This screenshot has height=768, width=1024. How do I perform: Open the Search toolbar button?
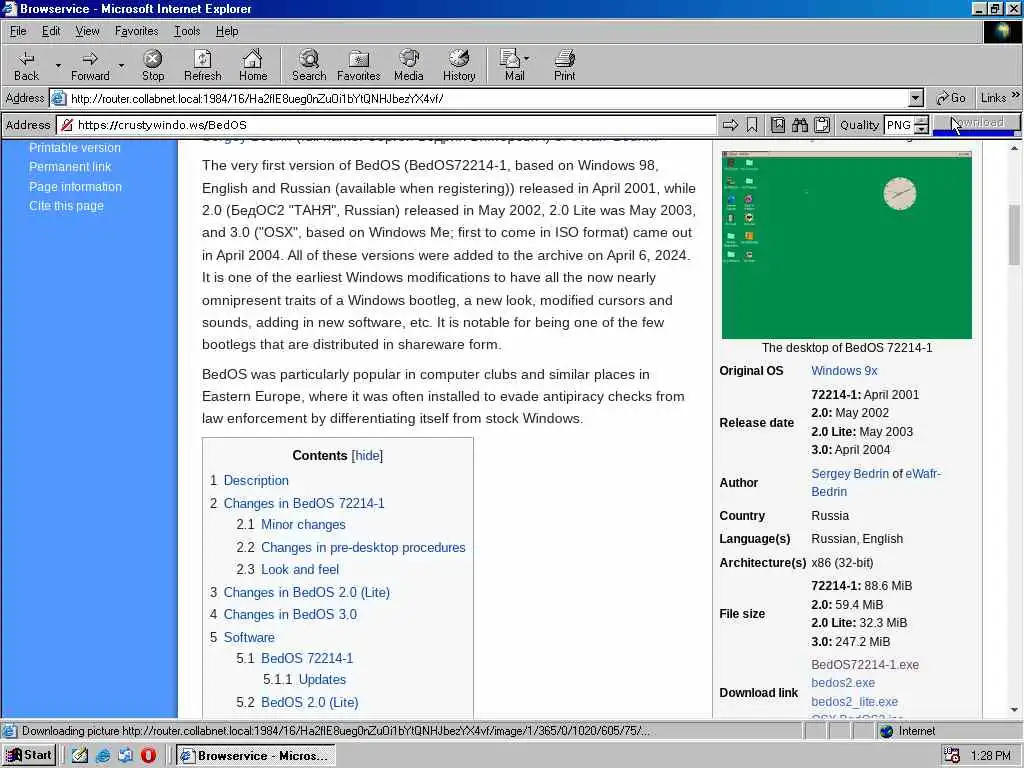pos(309,65)
